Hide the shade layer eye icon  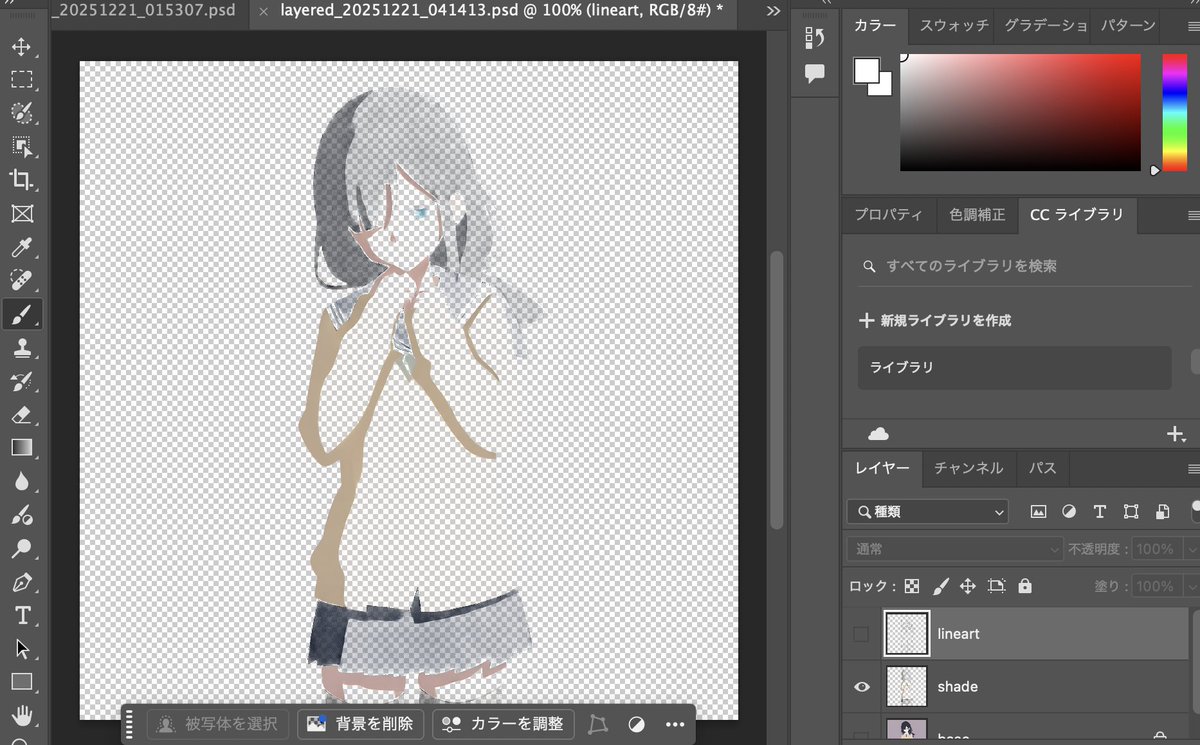click(861, 687)
